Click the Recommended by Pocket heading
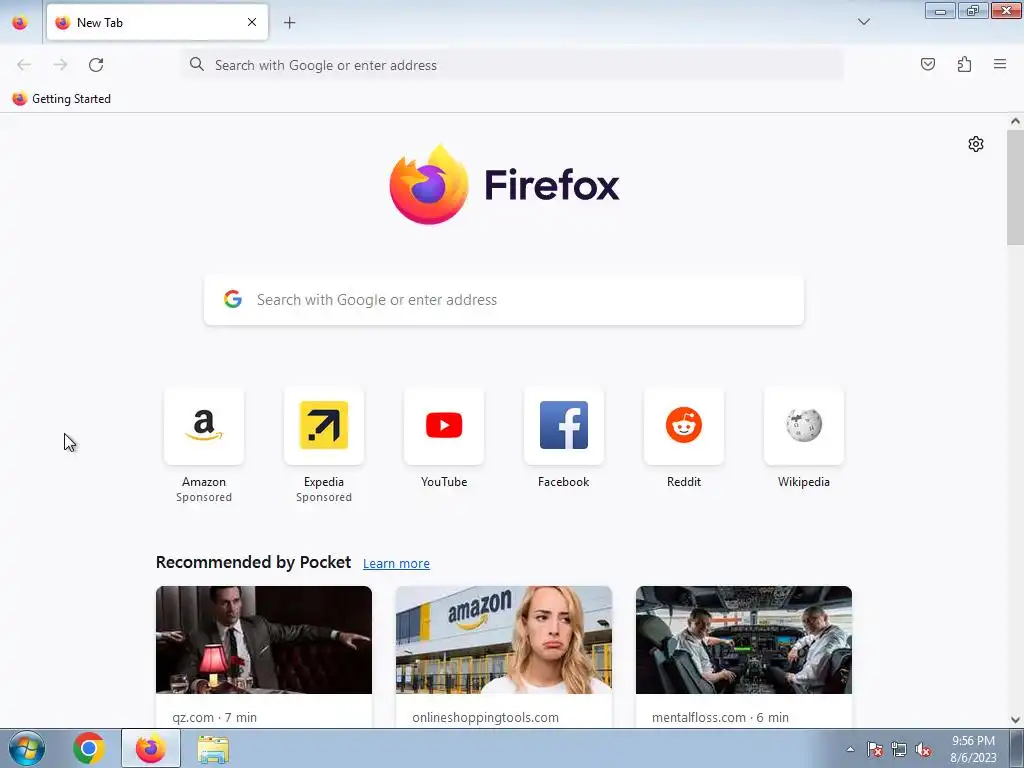This screenshot has height=768, width=1024. [x=253, y=562]
